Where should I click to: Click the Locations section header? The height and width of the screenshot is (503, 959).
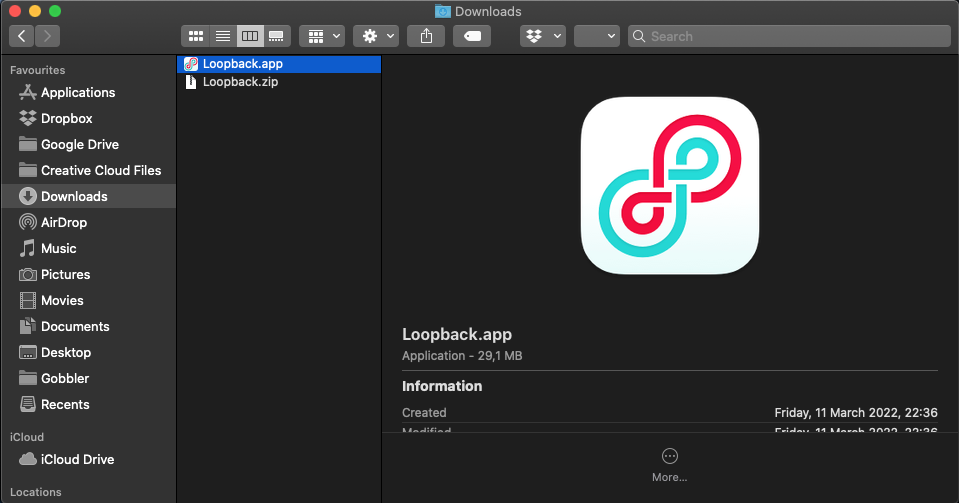click(x=35, y=492)
